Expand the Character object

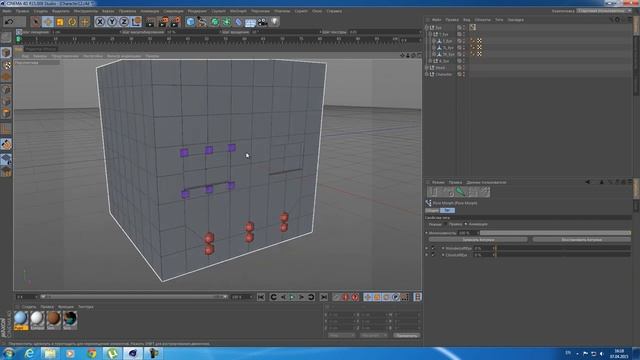click(x=427, y=74)
